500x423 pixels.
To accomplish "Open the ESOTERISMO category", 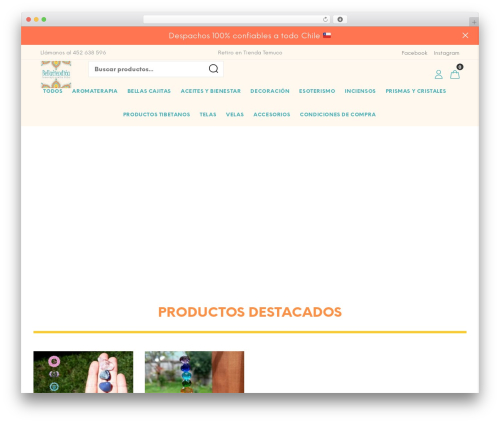I will 317,91.
